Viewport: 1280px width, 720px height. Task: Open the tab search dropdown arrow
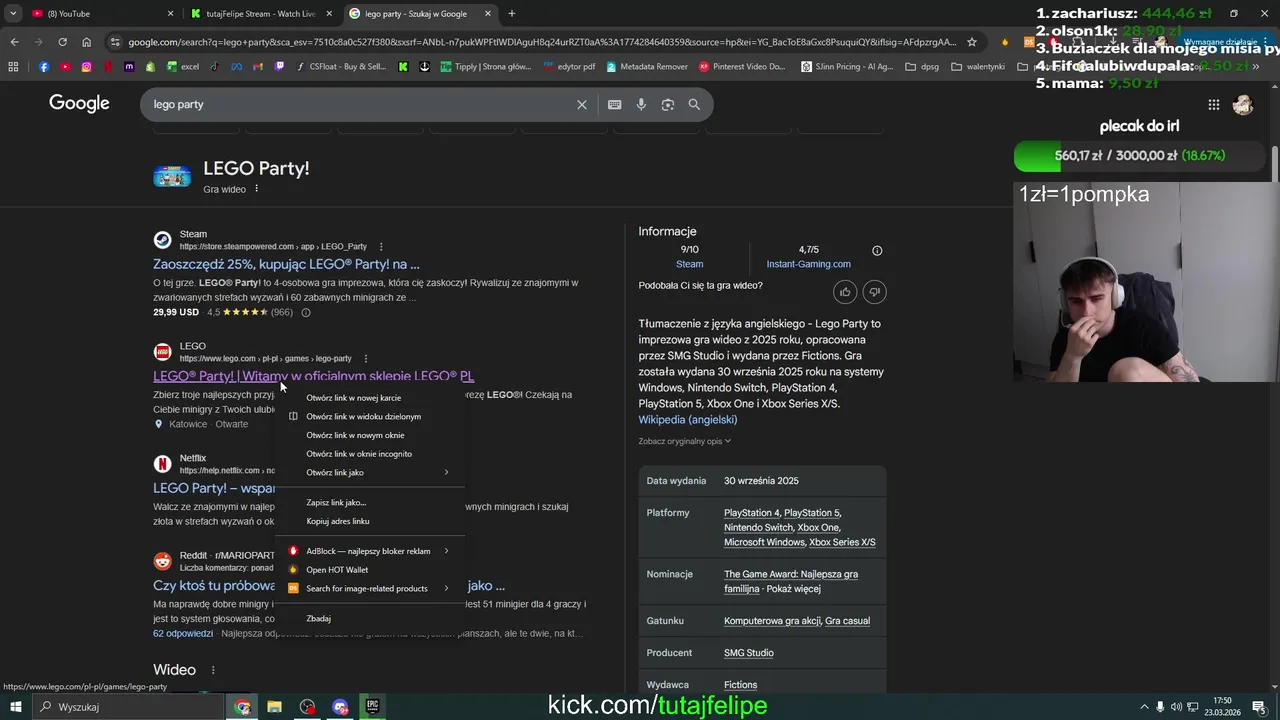coord(13,13)
